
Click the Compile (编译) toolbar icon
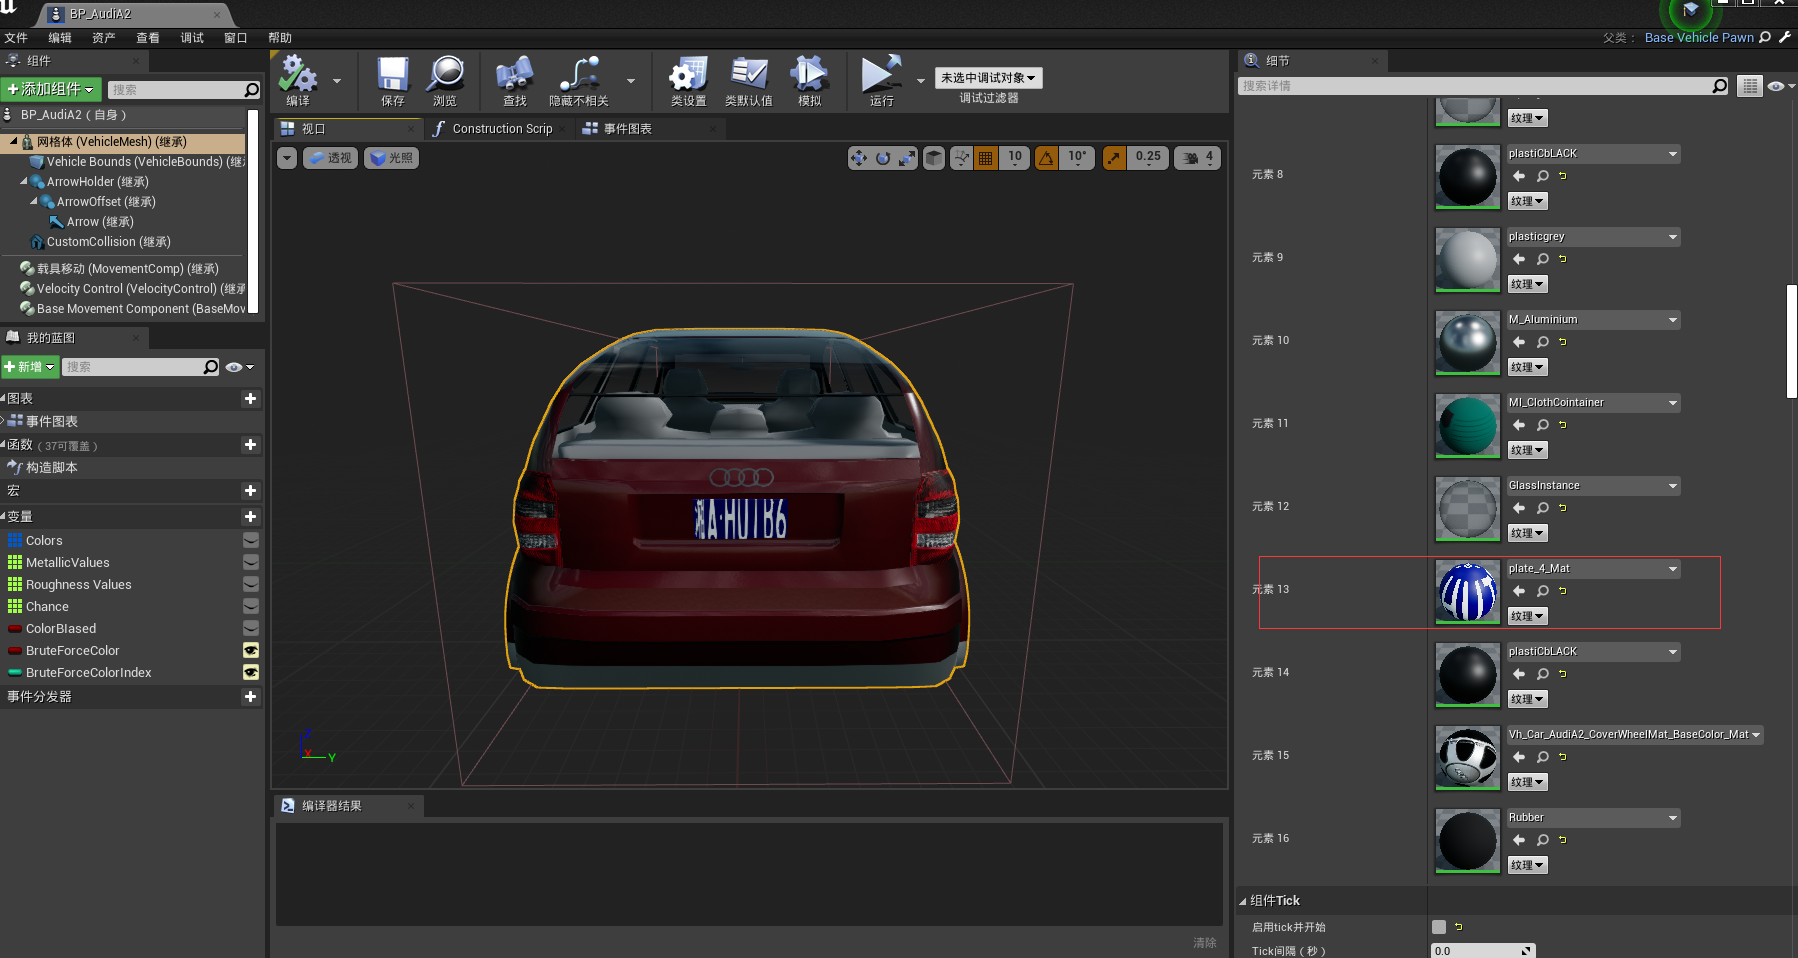pyautogui.click(x=297, y=76)
